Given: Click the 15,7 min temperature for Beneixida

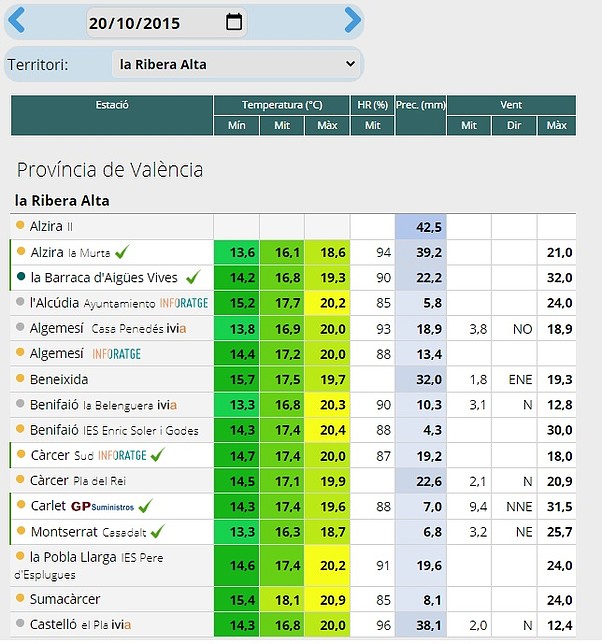Looking at the screenshot, I should (242, 380).
